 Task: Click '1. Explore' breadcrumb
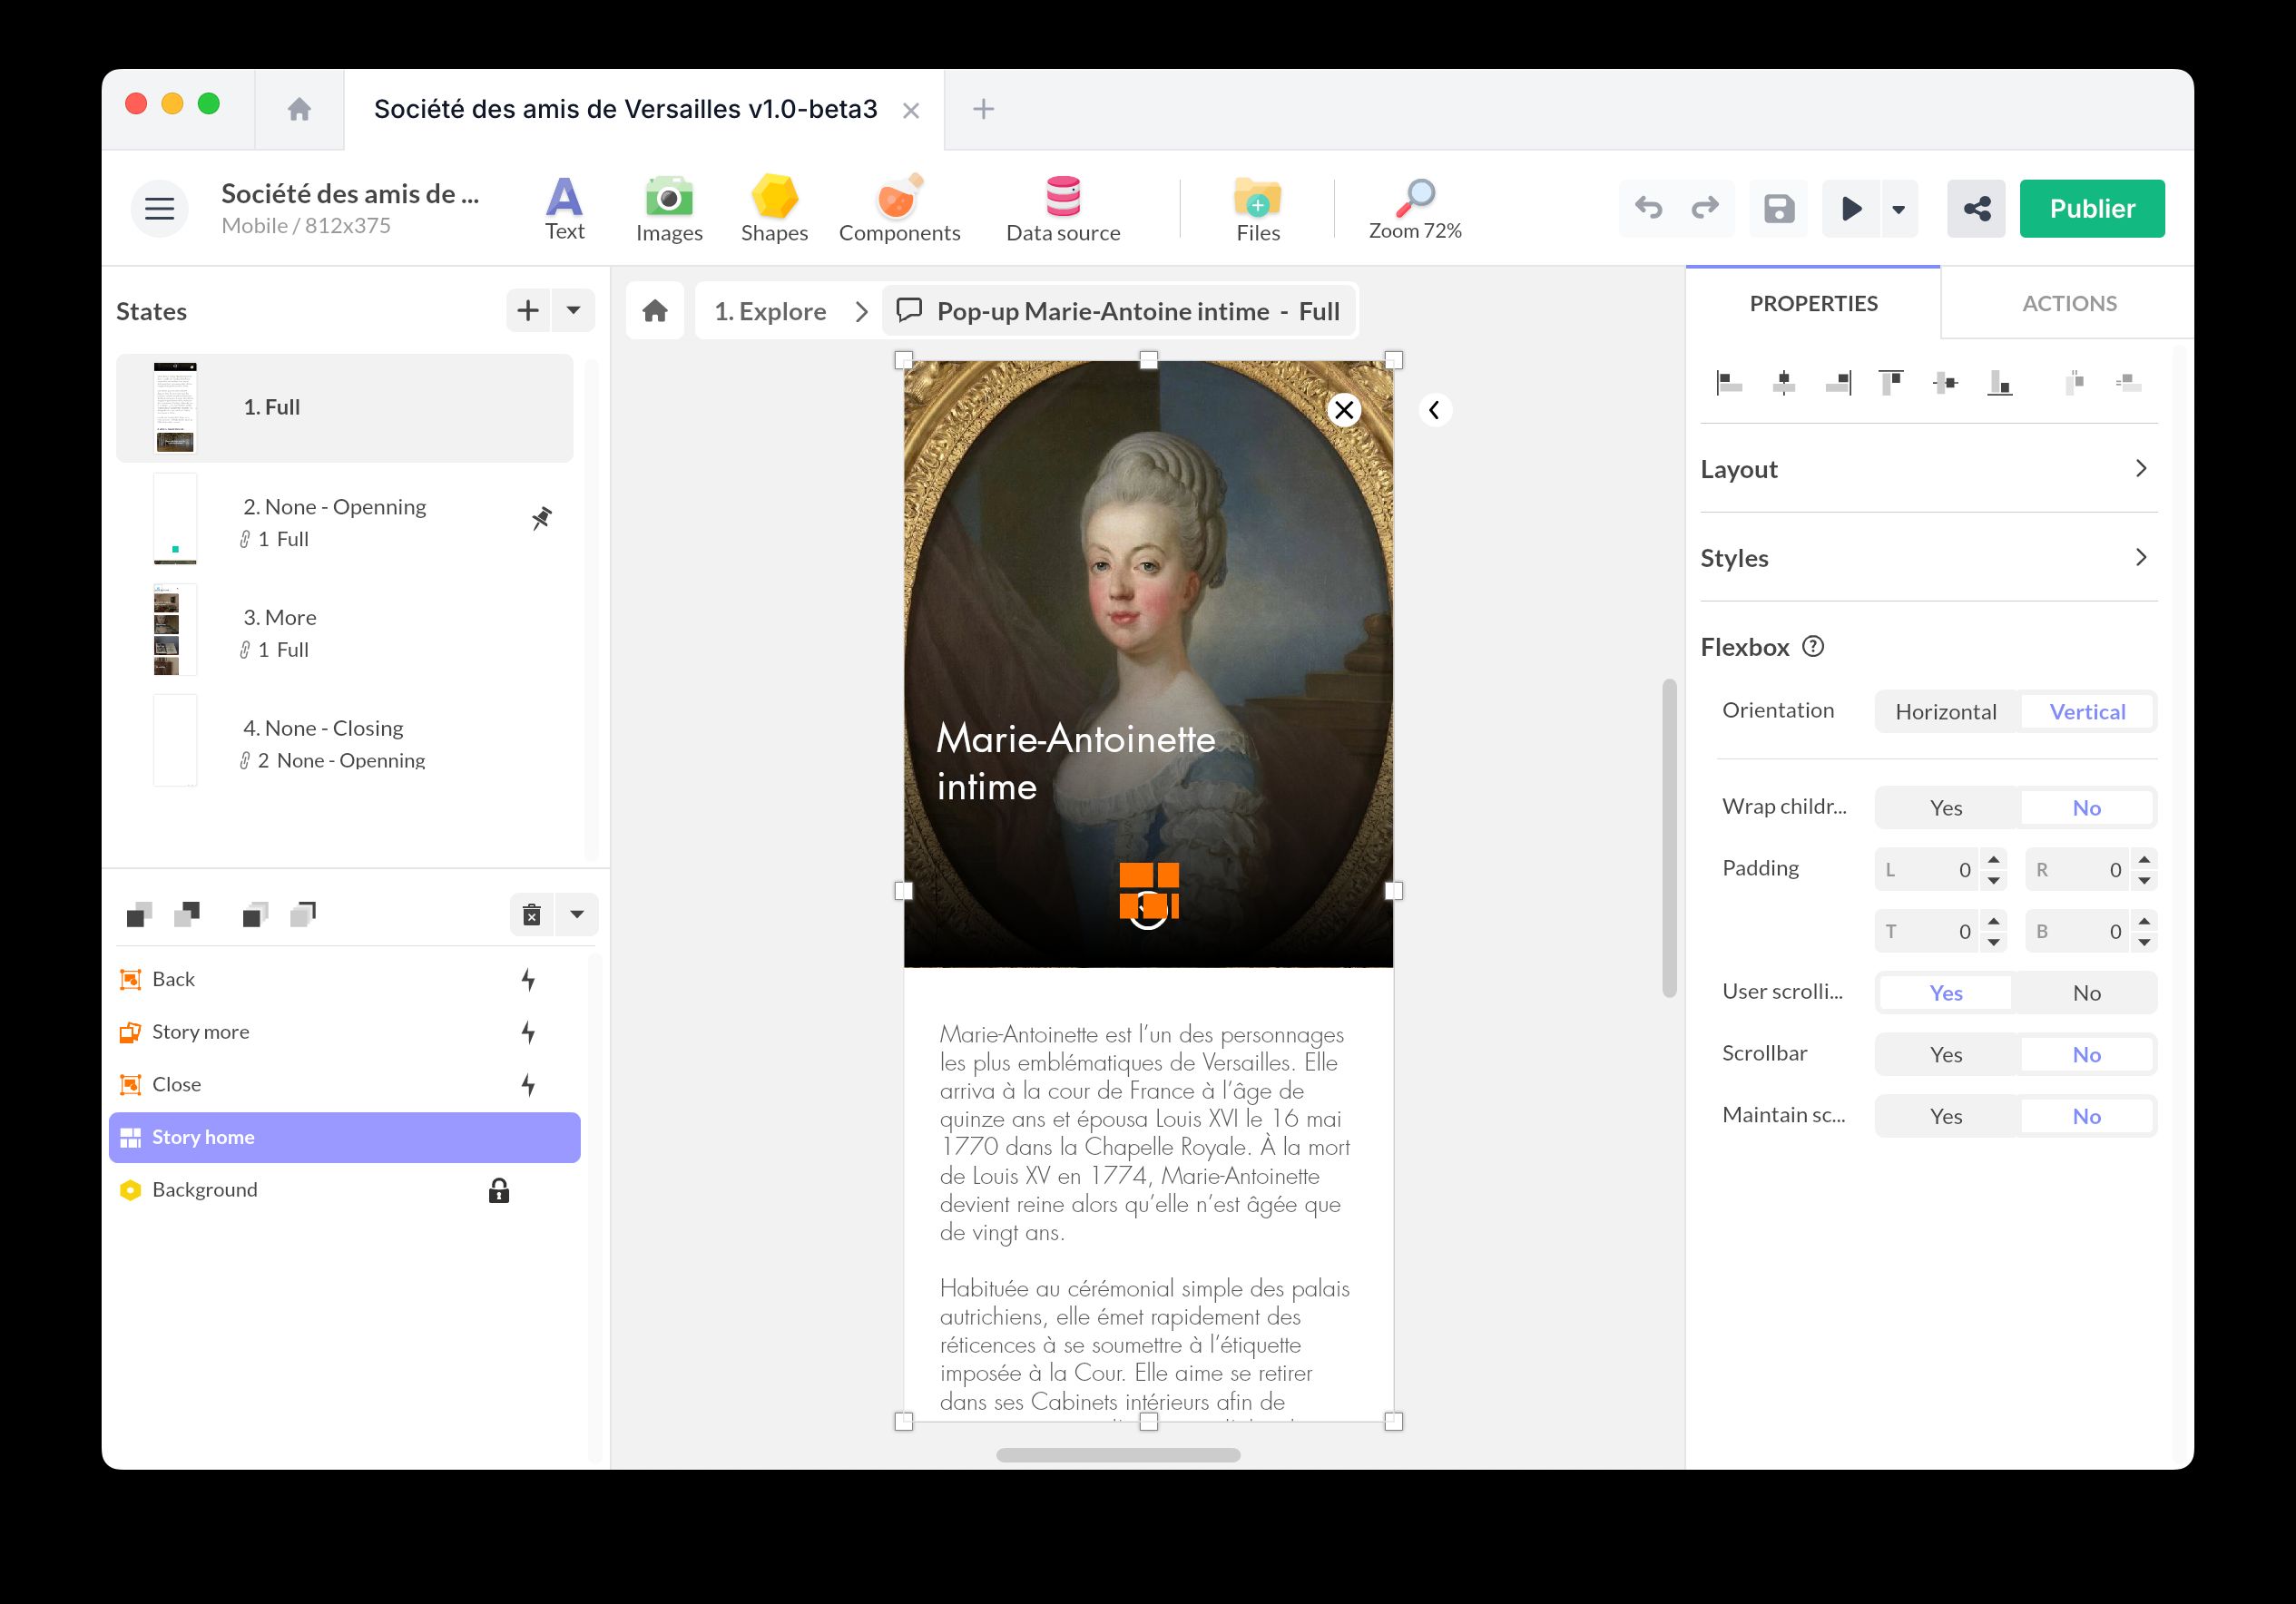tap(770, 312)
